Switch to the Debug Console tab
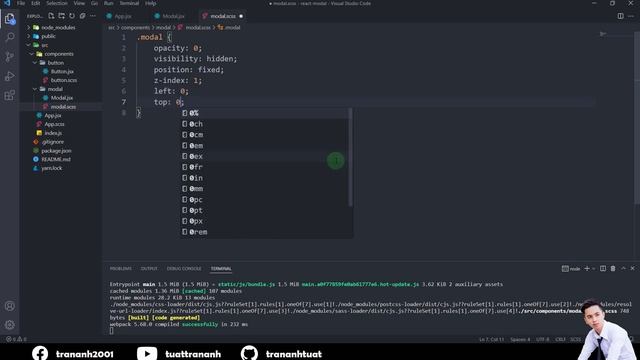 [x=184, y=269]
